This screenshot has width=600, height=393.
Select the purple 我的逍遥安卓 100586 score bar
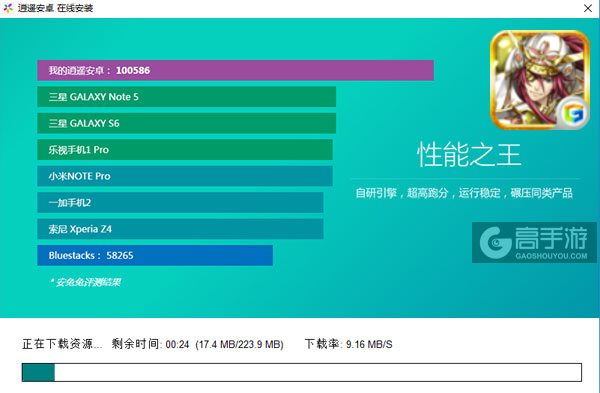(235, 70)
